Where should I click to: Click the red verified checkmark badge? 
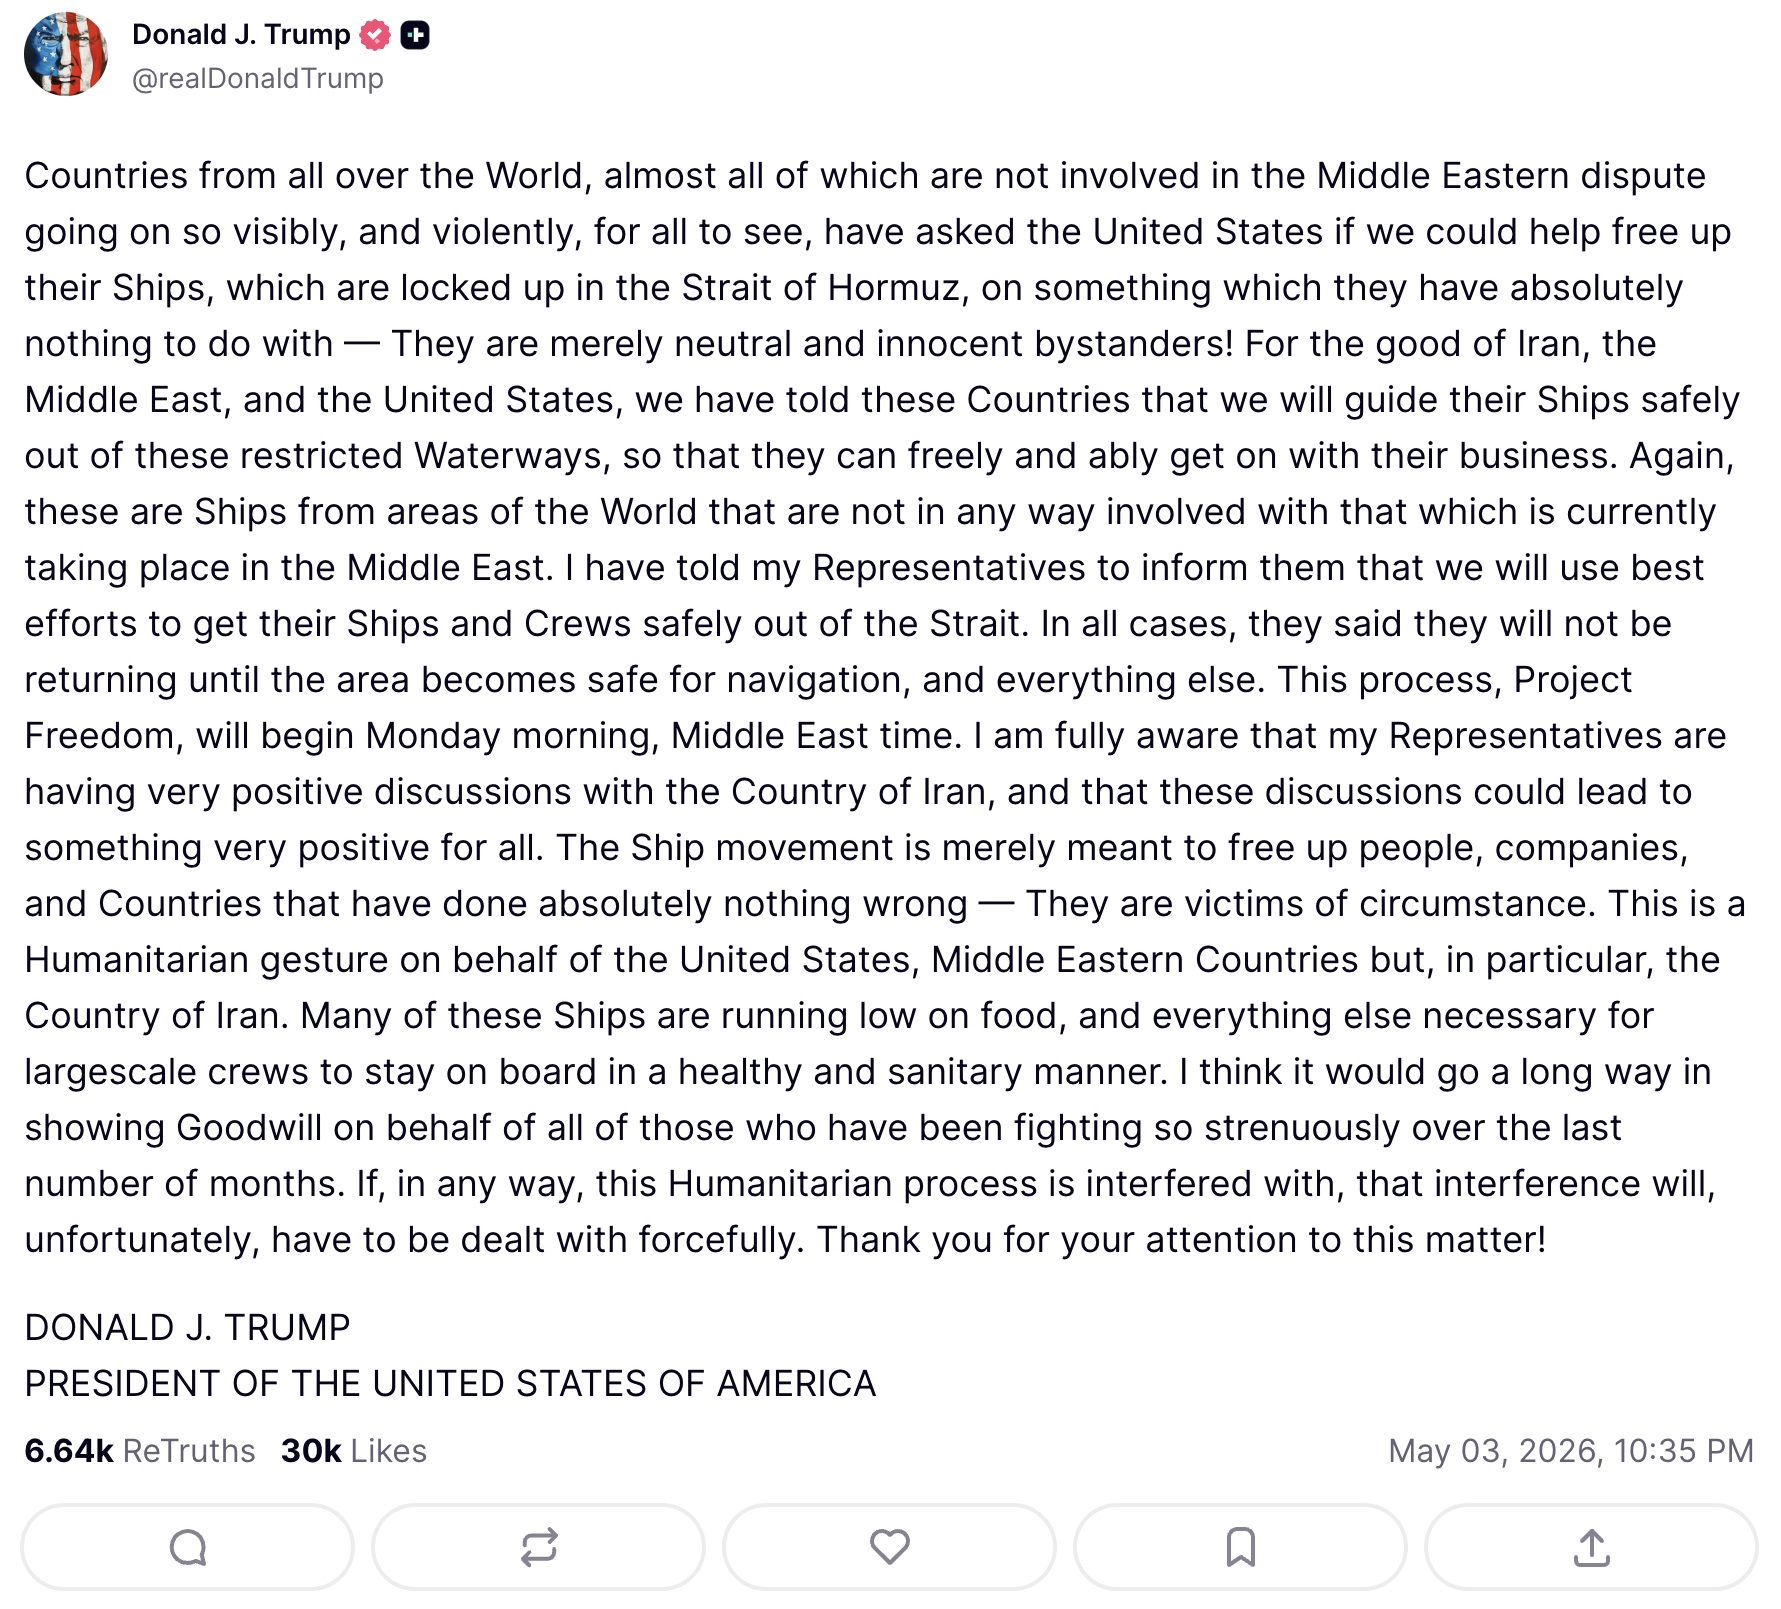[375, 35]
